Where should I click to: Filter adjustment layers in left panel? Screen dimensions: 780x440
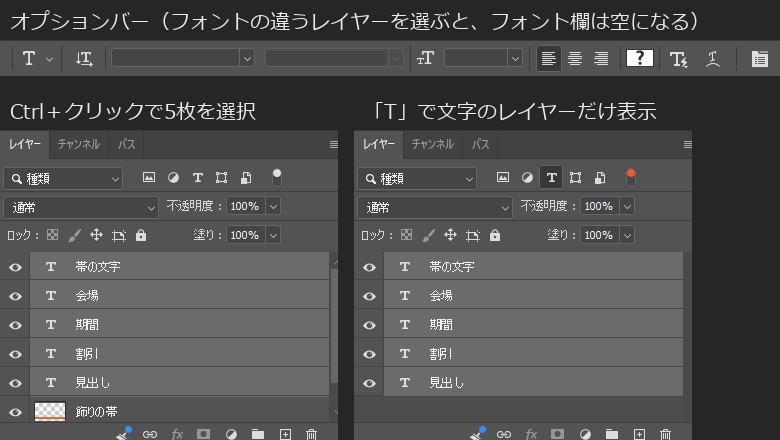pyautogui.click(x=173, y=177)
